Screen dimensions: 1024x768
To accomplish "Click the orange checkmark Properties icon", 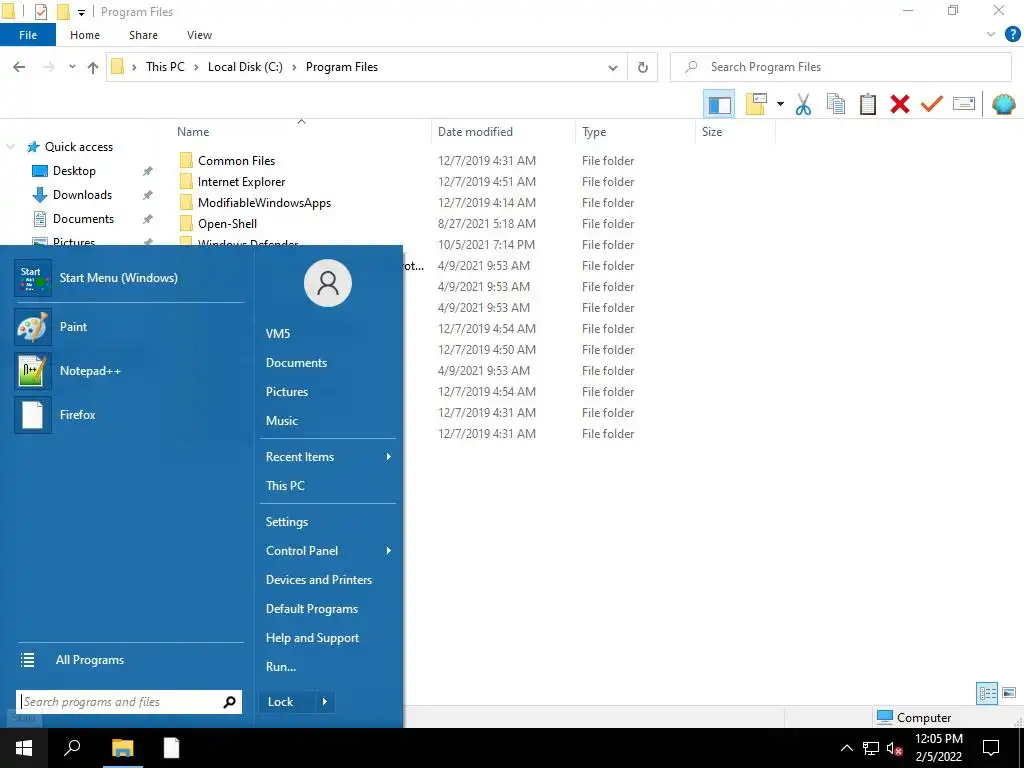I will tap(932, 104).
